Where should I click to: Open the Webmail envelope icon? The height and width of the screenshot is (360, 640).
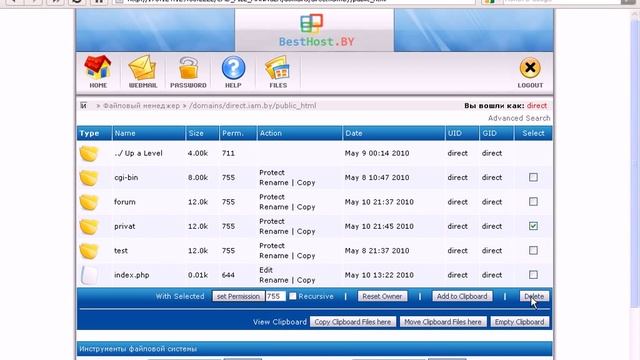coord(143,72)
